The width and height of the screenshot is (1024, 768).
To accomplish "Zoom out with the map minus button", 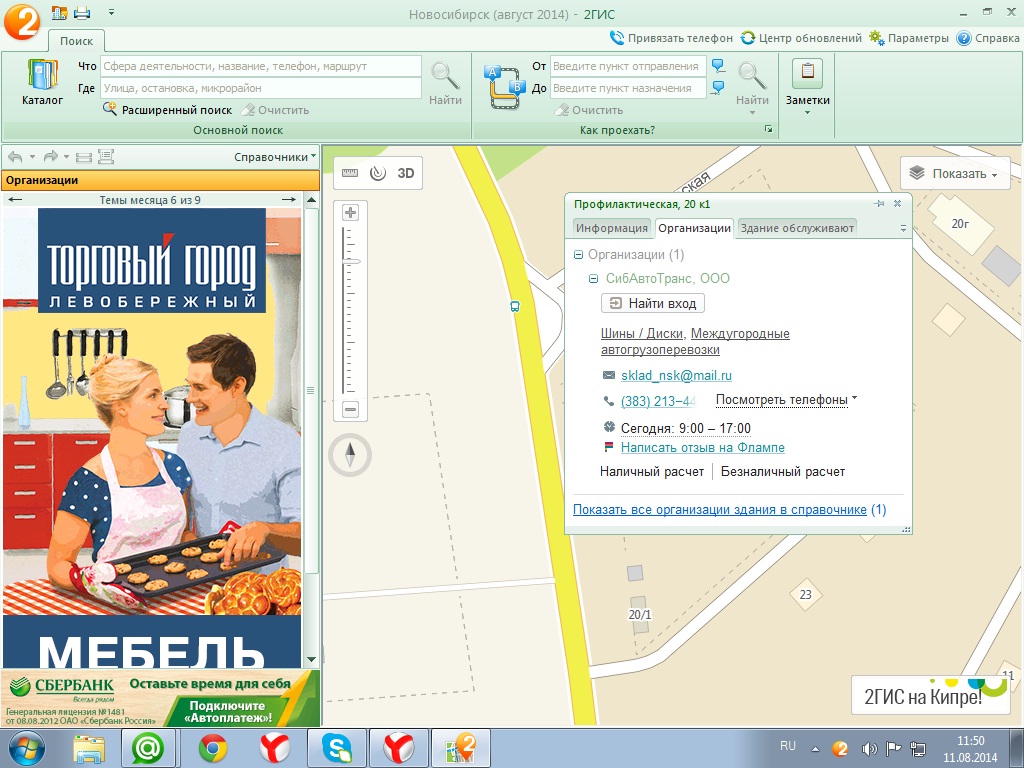I will 350,409.
